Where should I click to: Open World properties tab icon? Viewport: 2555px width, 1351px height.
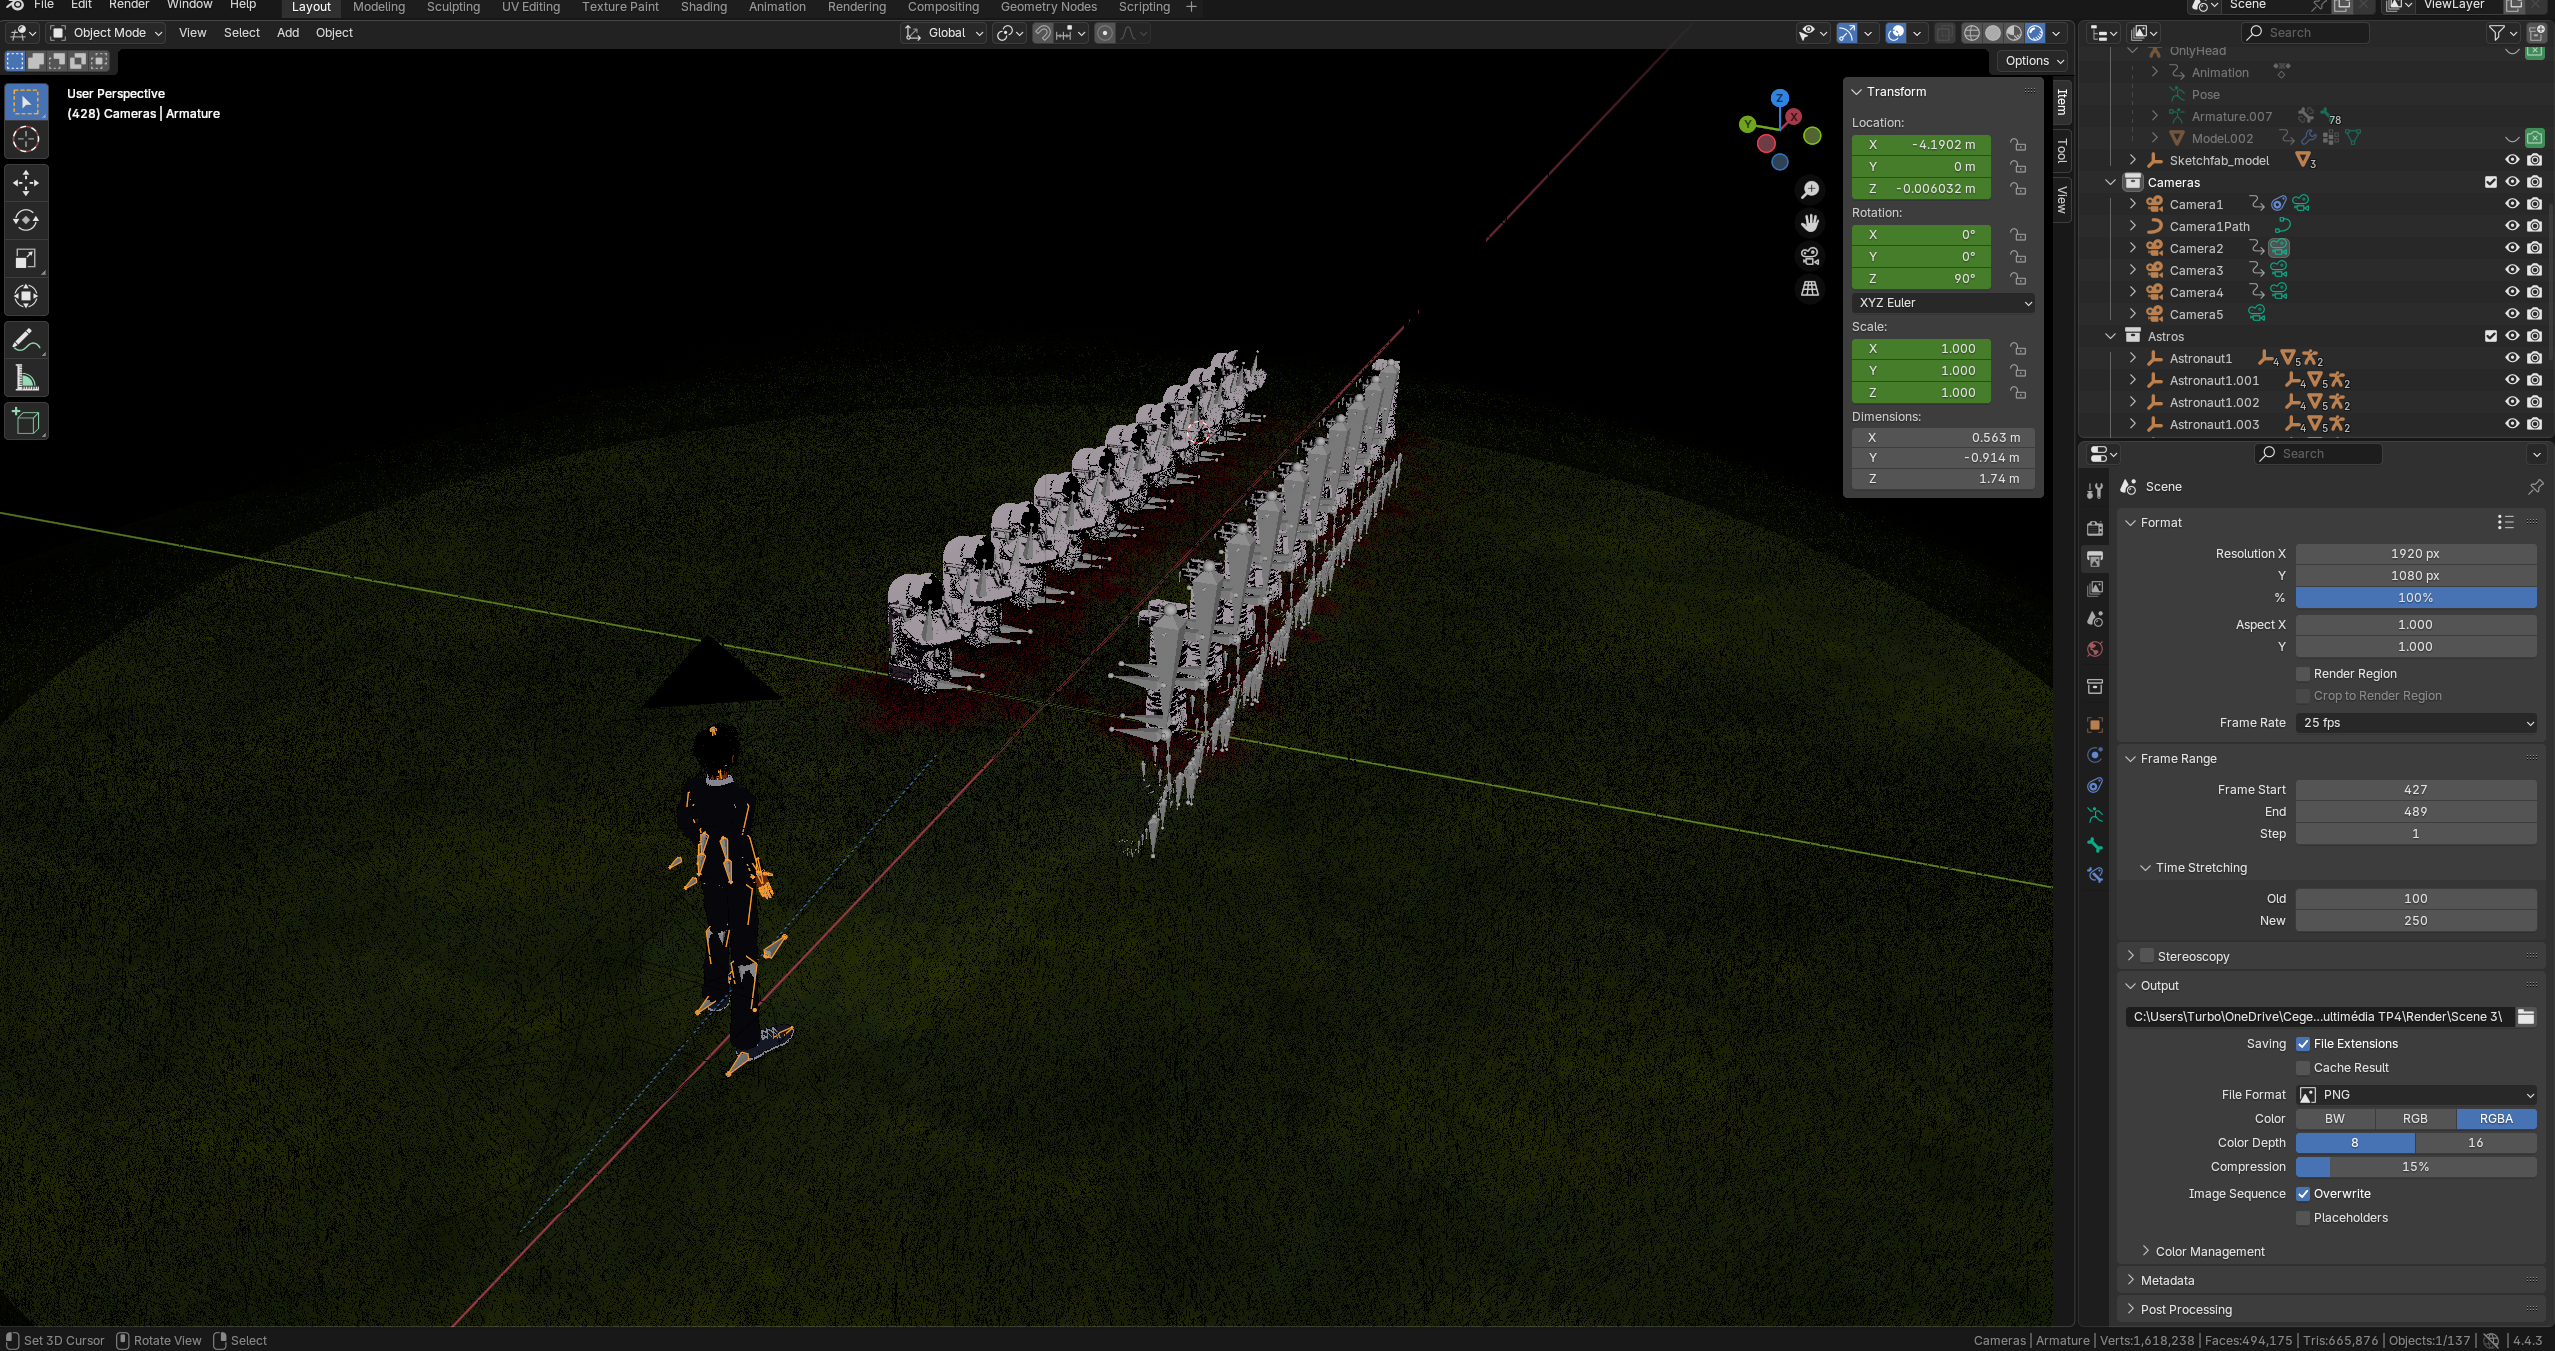point(2095,649)
